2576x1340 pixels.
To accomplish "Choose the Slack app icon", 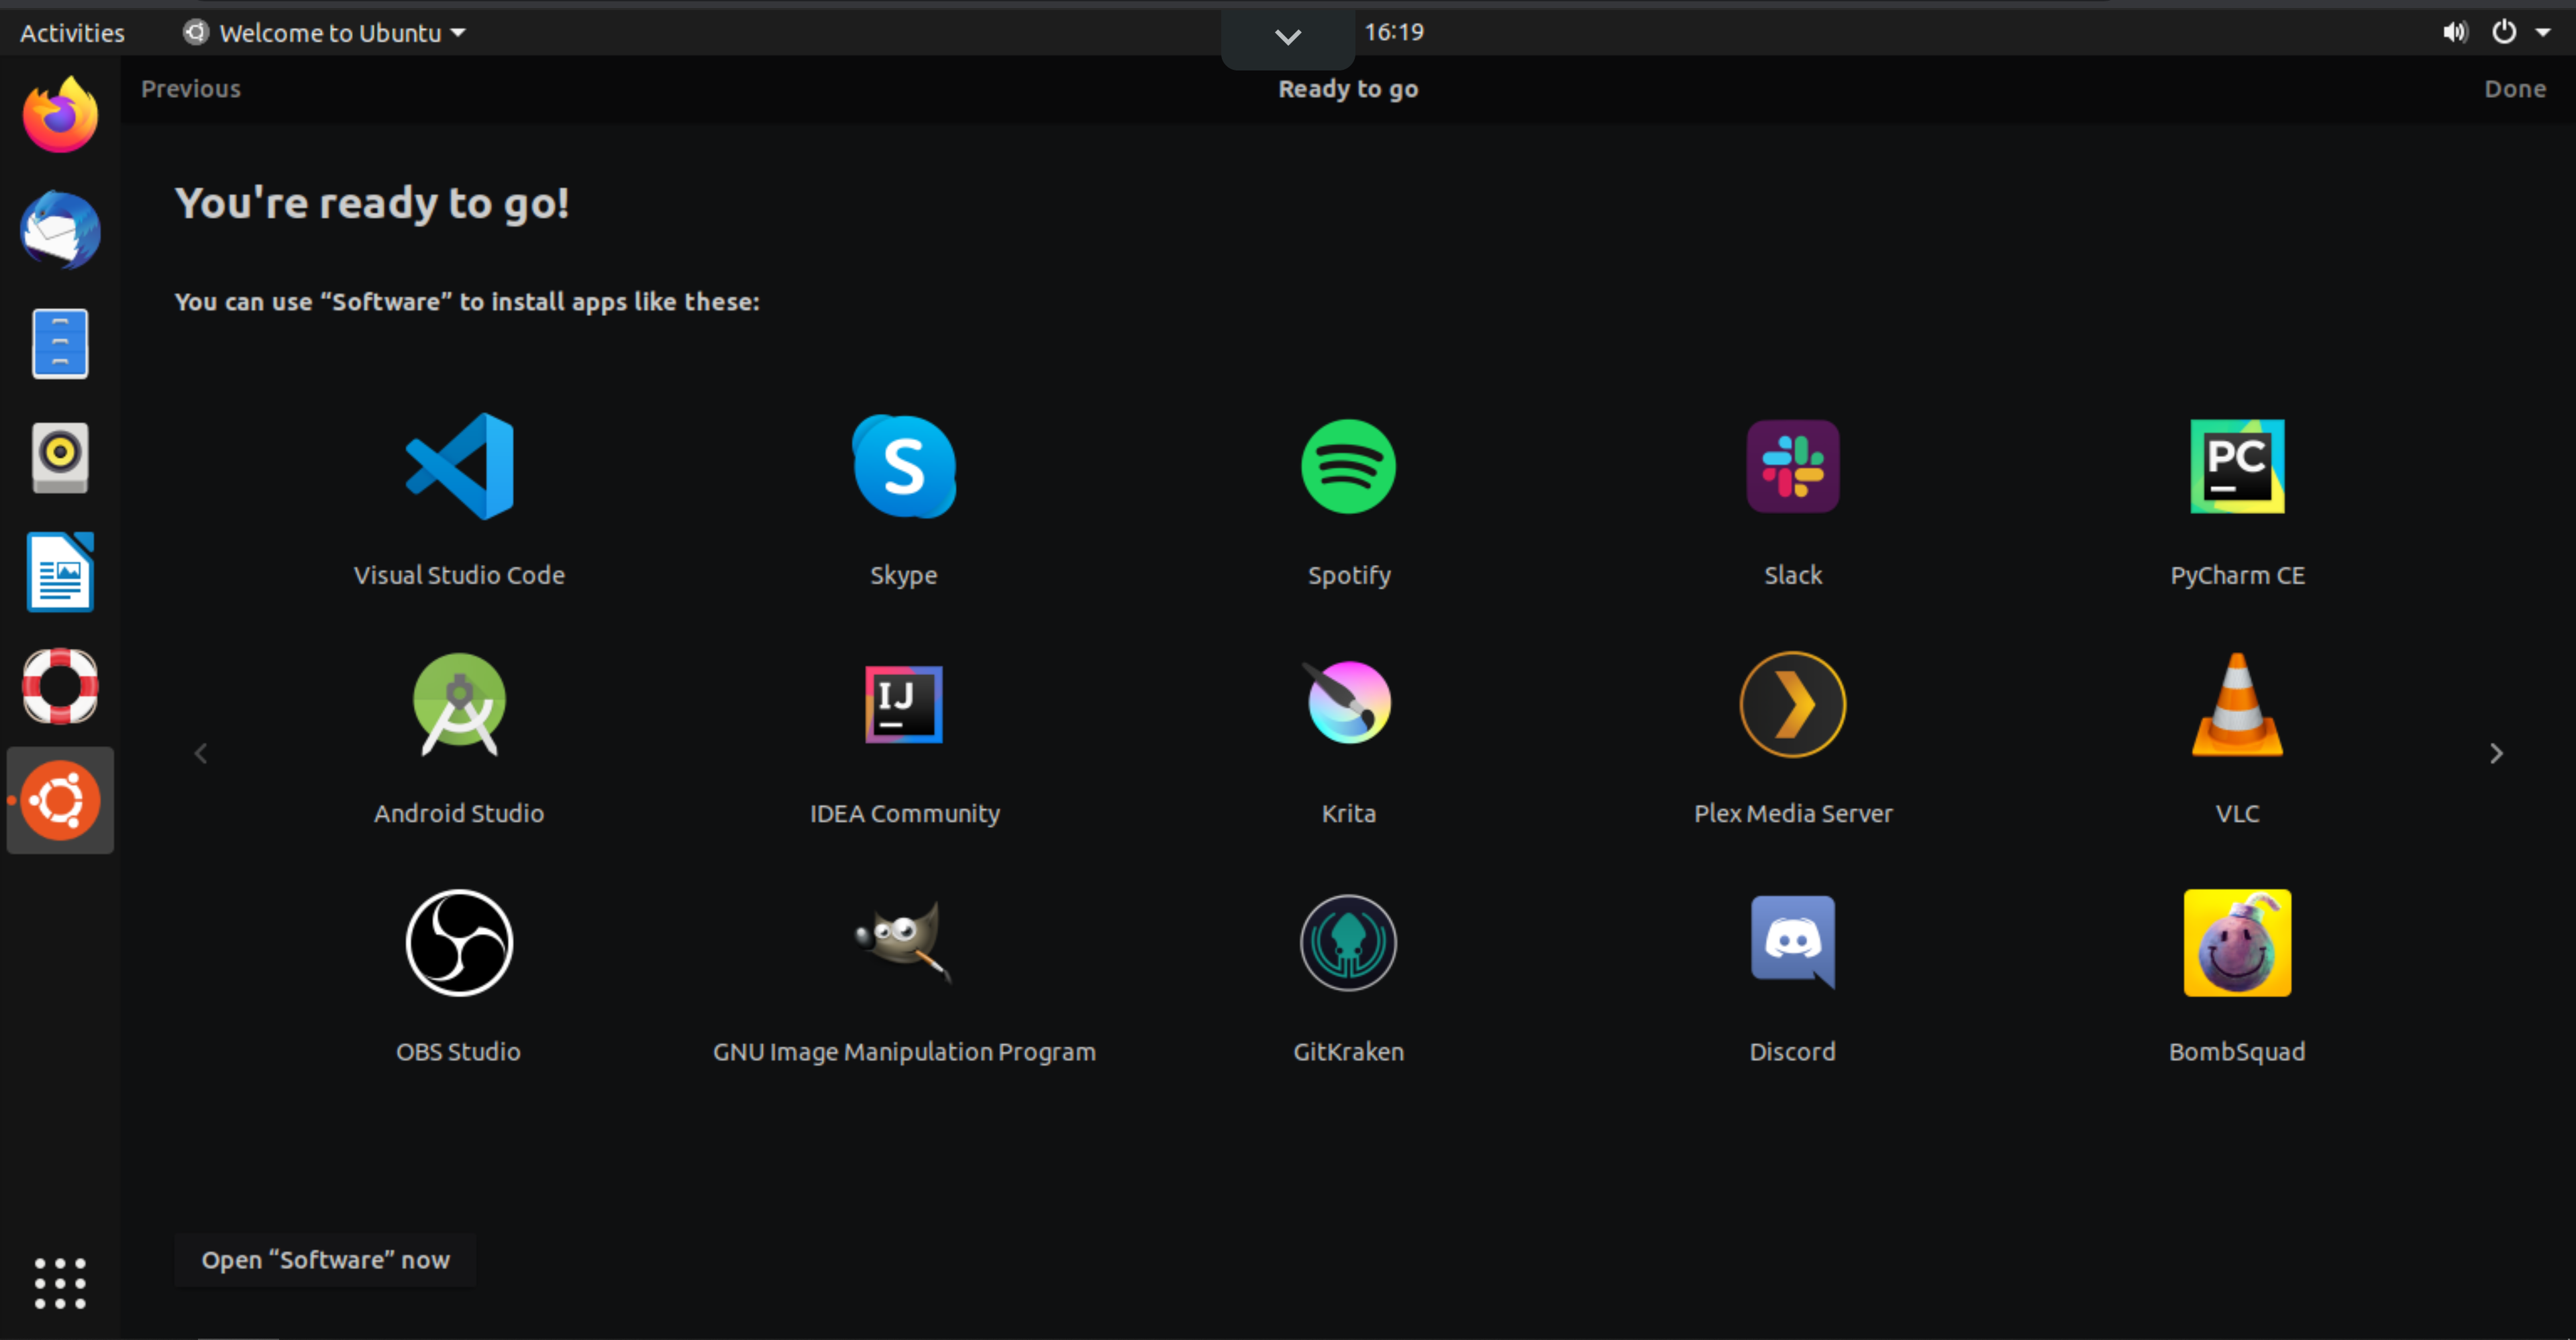I will tap(1792, 466).
